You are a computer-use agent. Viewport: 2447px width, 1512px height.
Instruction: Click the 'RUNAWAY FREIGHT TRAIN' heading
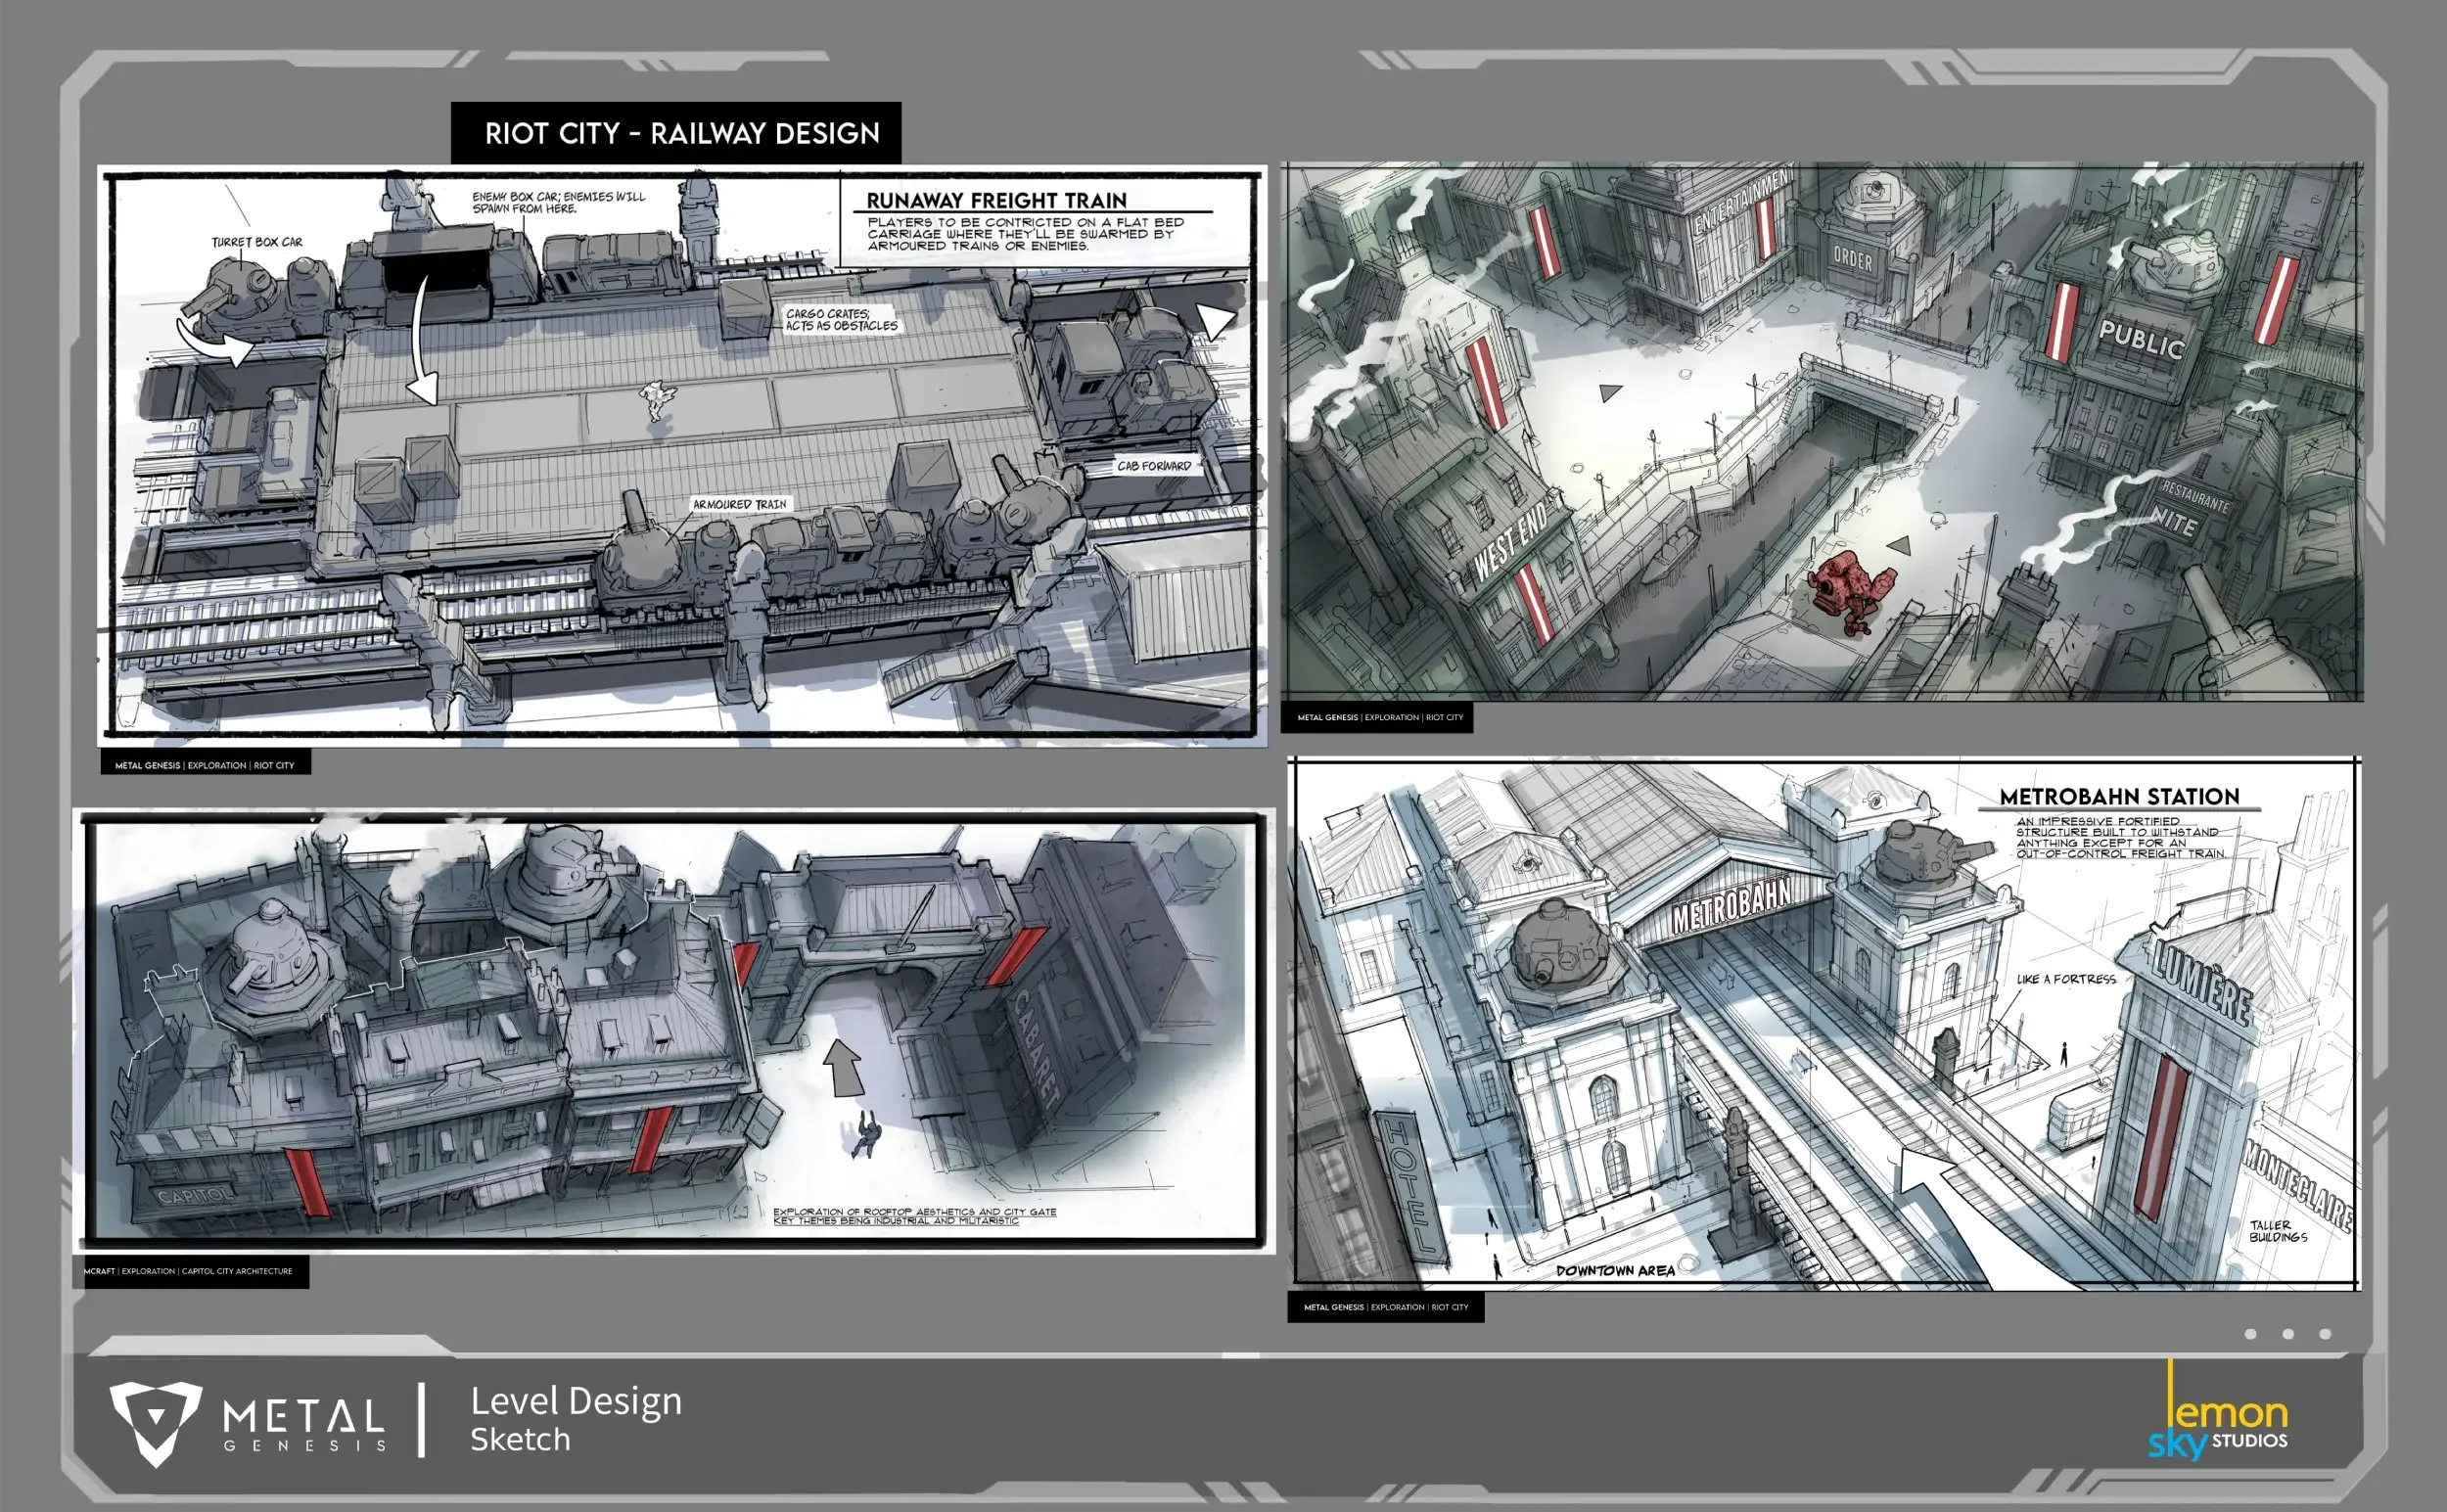tap(996, 200)
